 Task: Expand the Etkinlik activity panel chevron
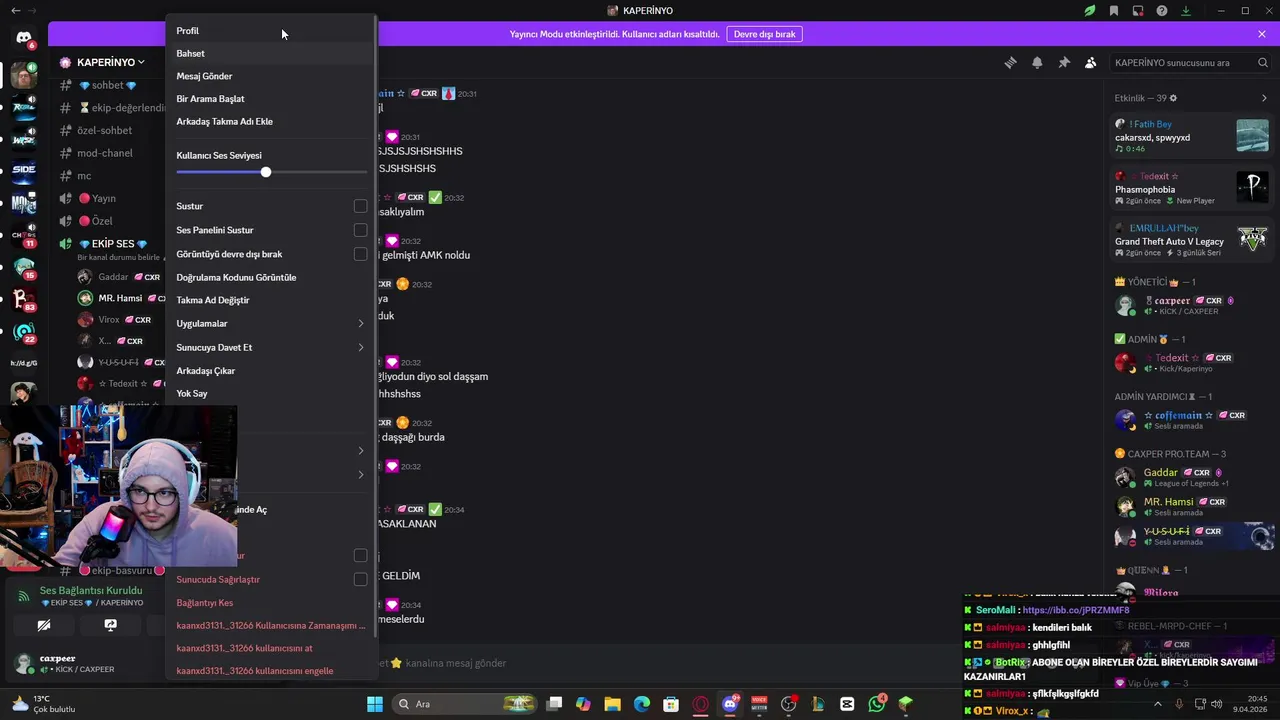(x=1264, y=98)
